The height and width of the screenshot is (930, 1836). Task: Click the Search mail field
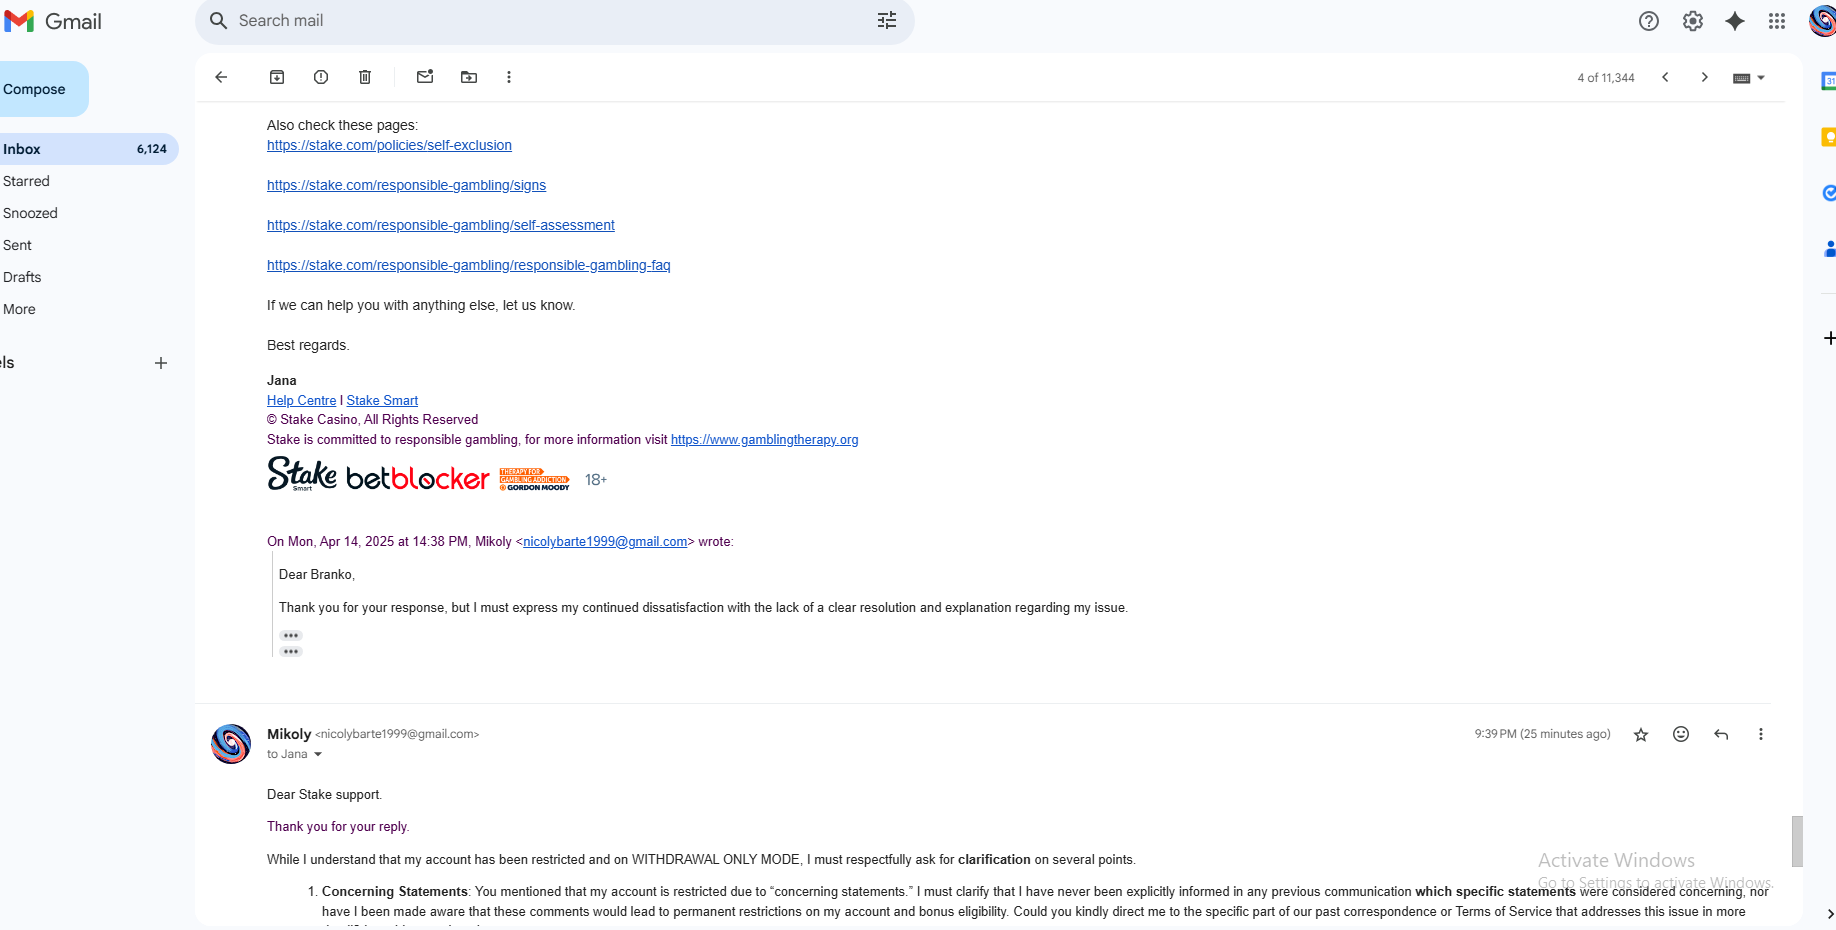(x=555, y=21)
